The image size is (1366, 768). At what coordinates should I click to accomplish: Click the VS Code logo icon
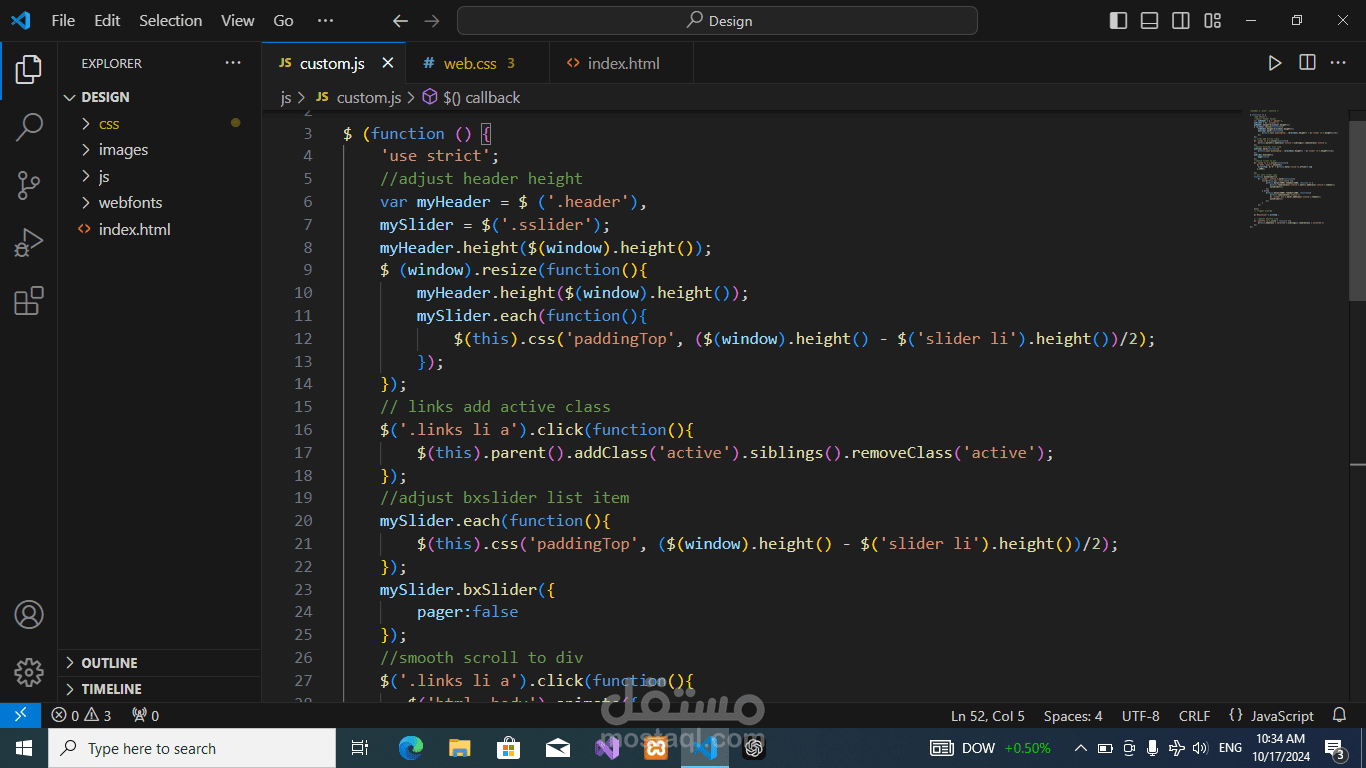point(20,20)
